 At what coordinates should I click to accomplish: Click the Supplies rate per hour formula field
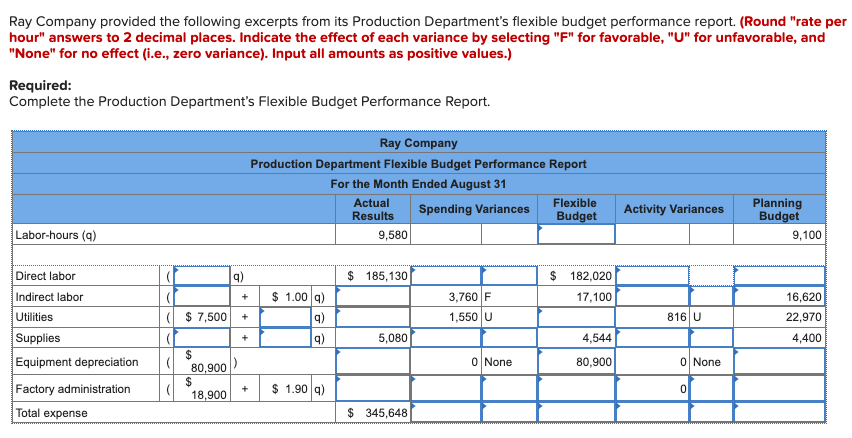[285, 337]
